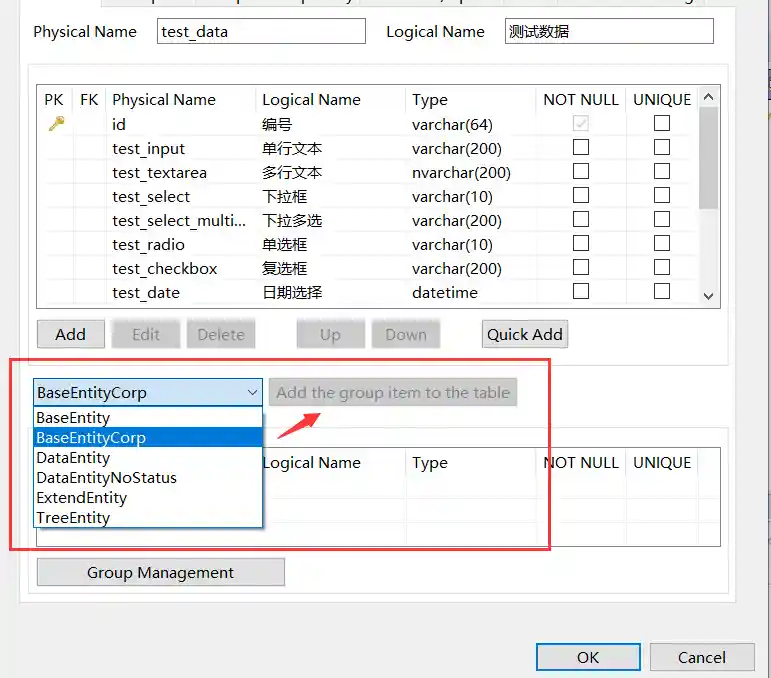Screen dimensions: 771x678
Task: Click the Edit column button
Action: pos(146,334)
